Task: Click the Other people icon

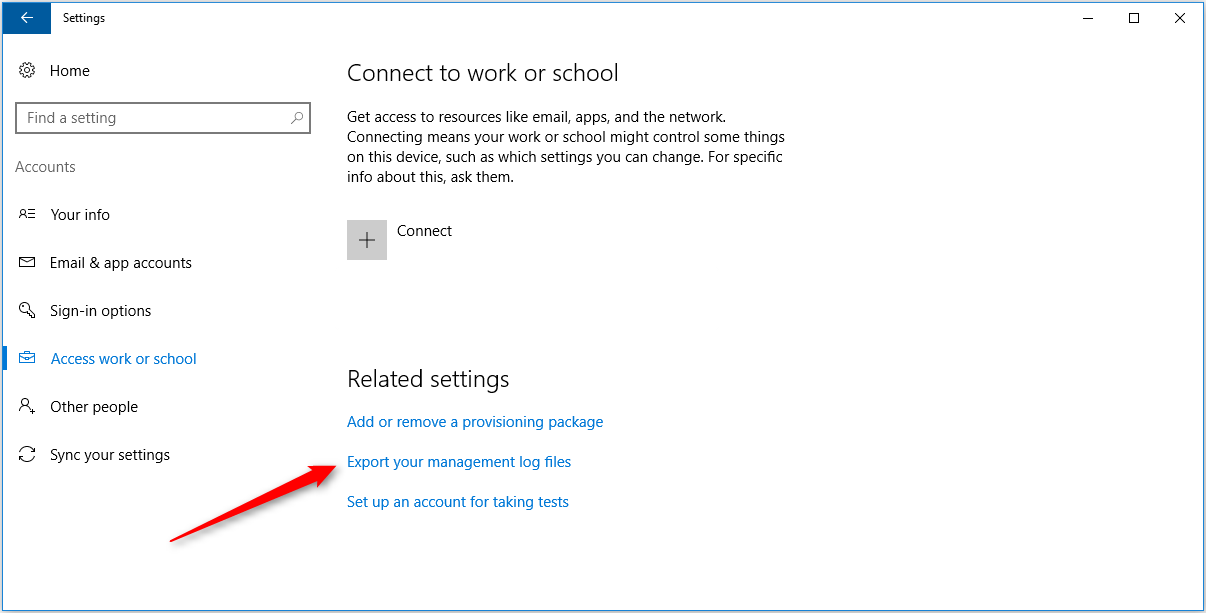Action: [28, 407]
